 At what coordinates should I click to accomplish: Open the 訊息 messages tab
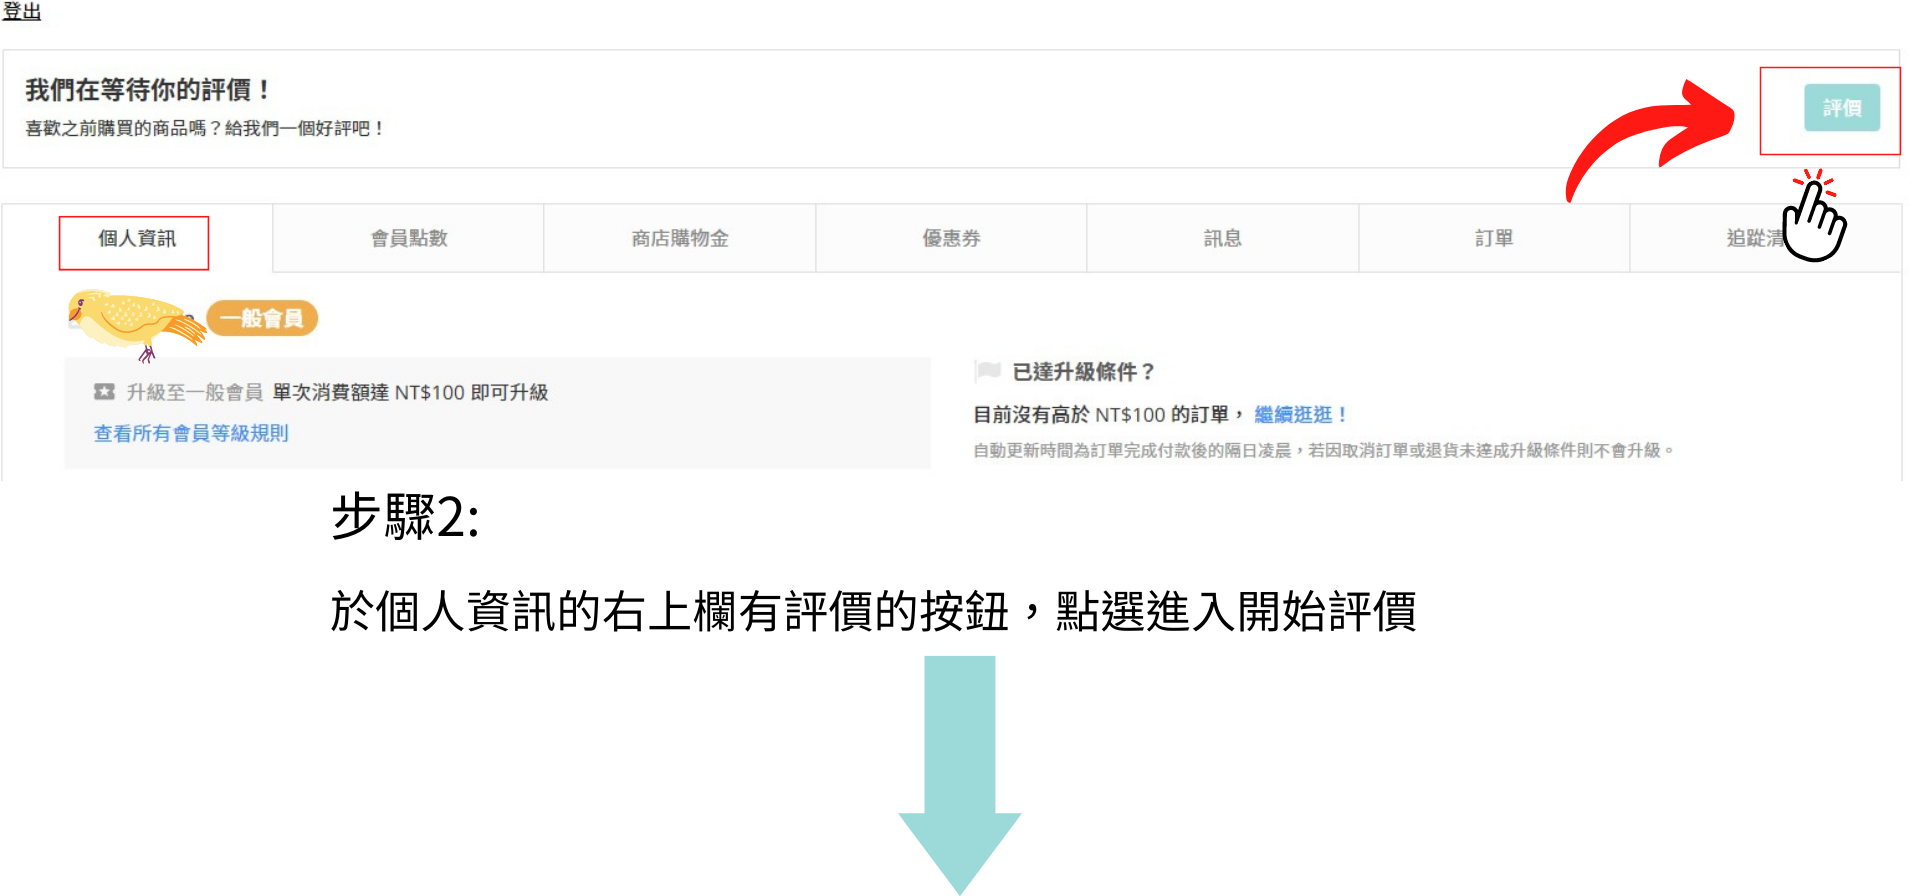tap(1222, 239)
